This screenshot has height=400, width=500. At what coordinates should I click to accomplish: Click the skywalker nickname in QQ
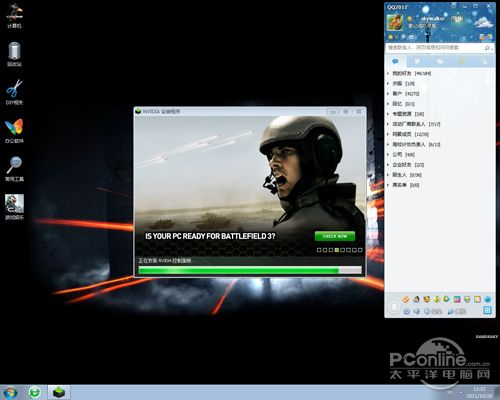pyautogui.click(x=432, y=19)
